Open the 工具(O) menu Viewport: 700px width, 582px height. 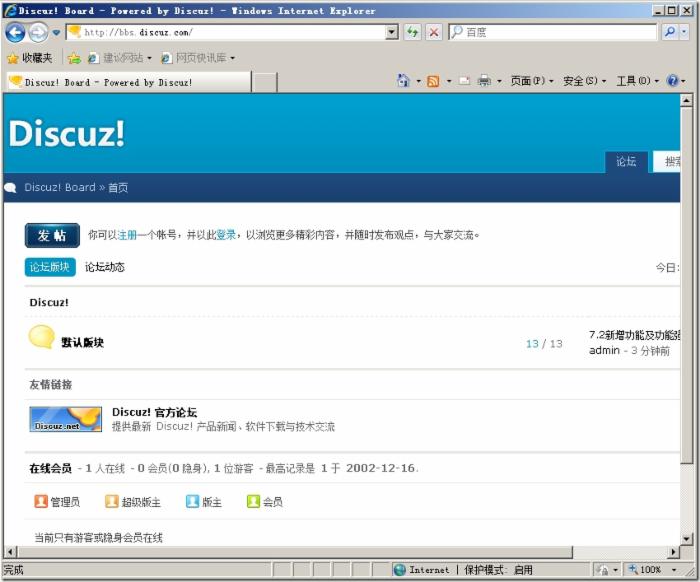pos(636,81)
